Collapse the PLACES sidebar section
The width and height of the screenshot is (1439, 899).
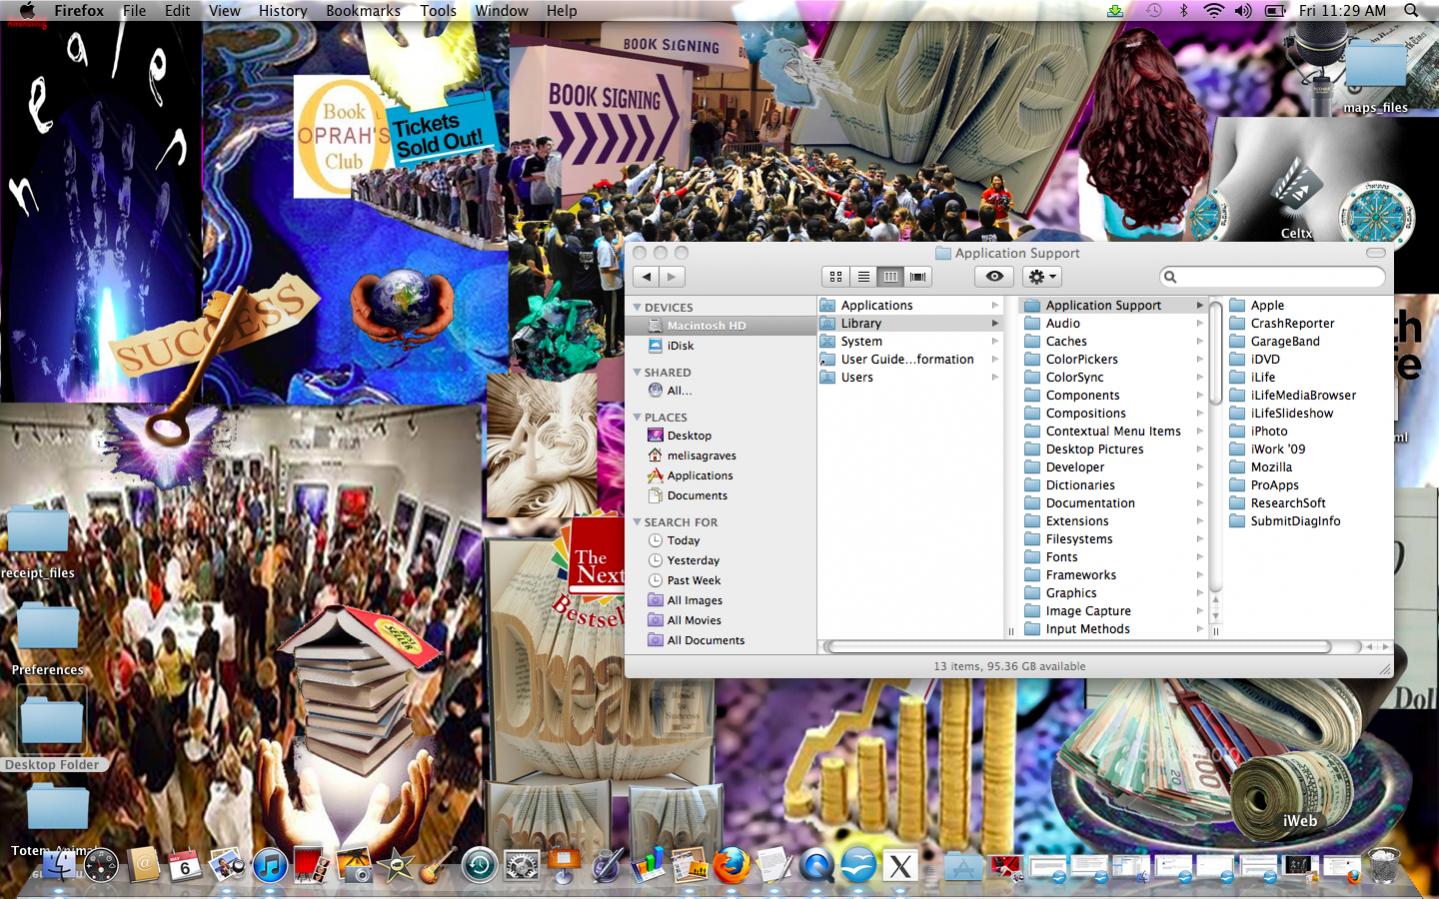637,417
